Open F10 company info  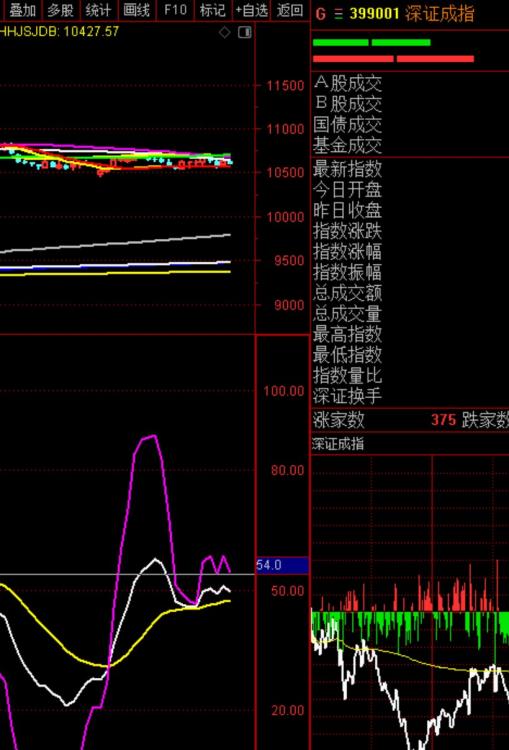[175, 10]
